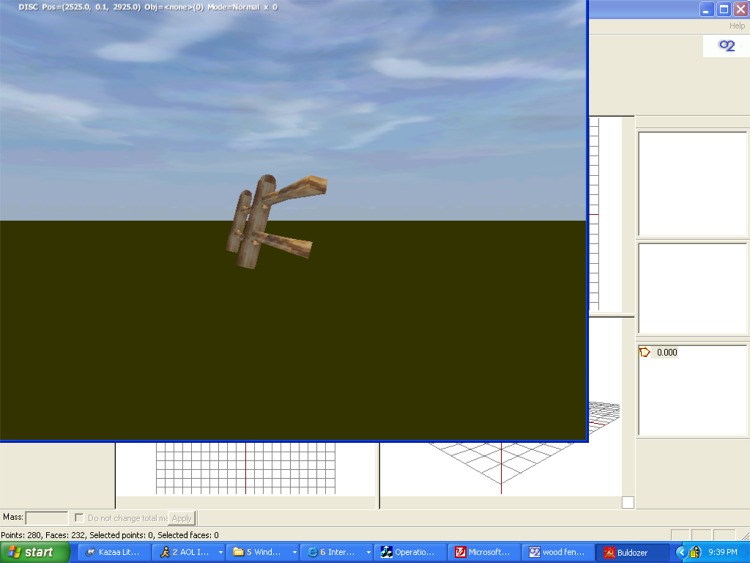Switch to Microsoft taskbar window
The width and height of the screenshot is (750, 563).
pyautogui.click(x=484, y=552)
